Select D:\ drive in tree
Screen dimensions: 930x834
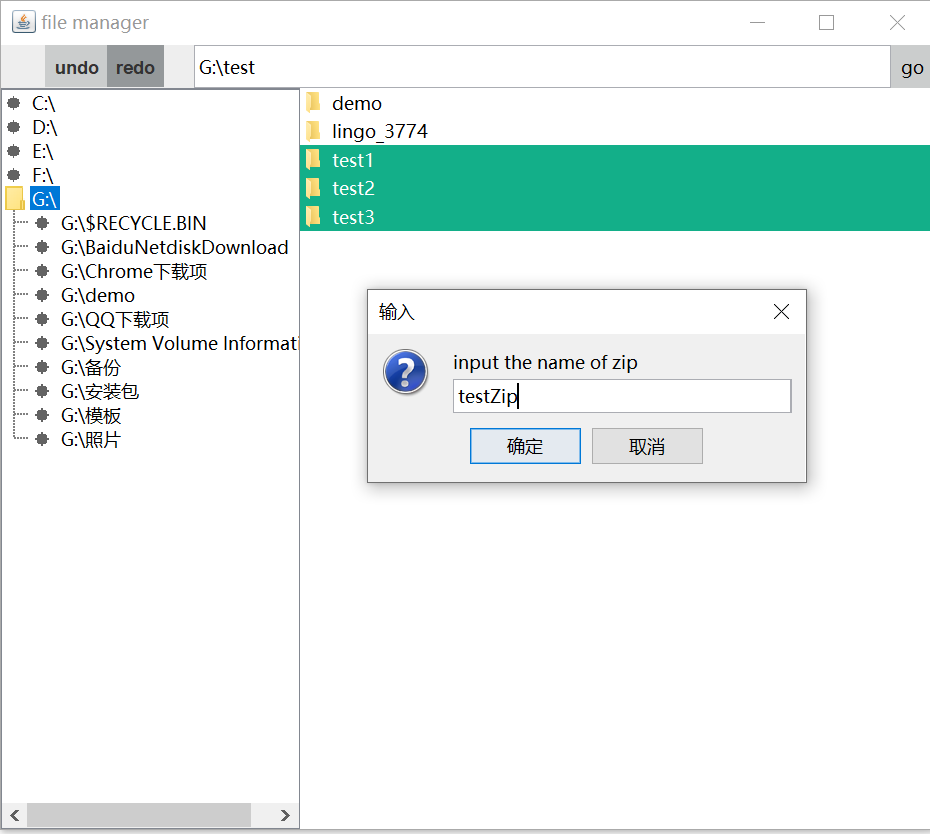tap(44, 128)
